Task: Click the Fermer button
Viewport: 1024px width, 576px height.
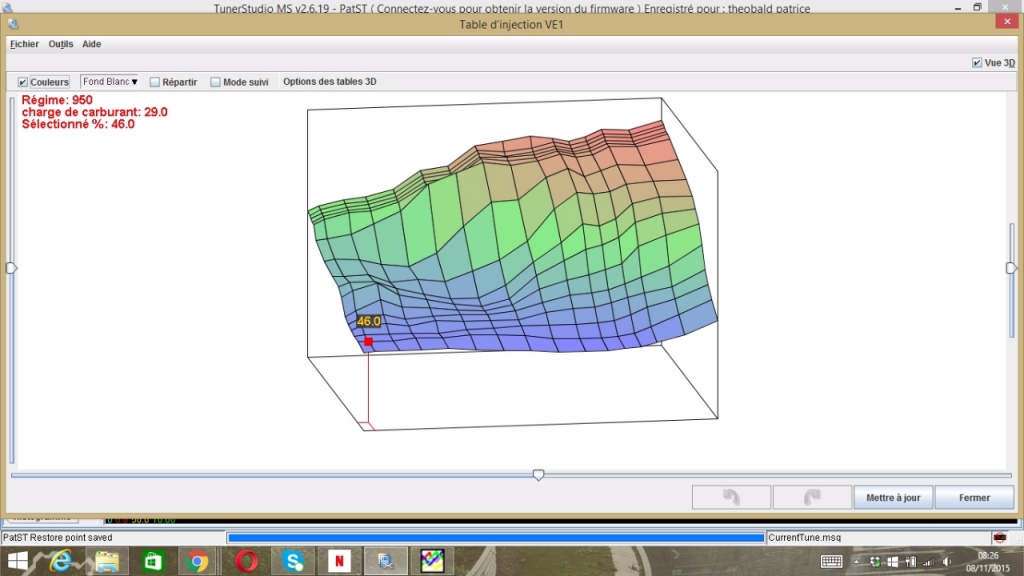Action: [974, 498]
